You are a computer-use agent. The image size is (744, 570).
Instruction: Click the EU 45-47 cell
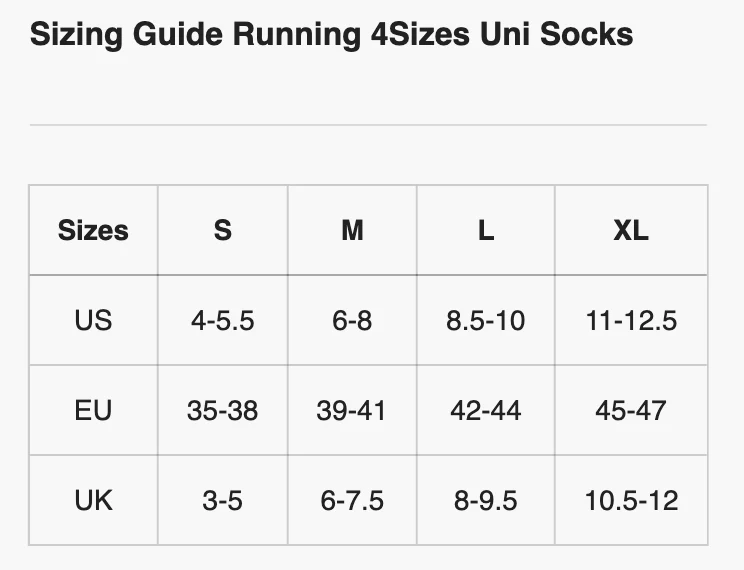tap(631, 410)
